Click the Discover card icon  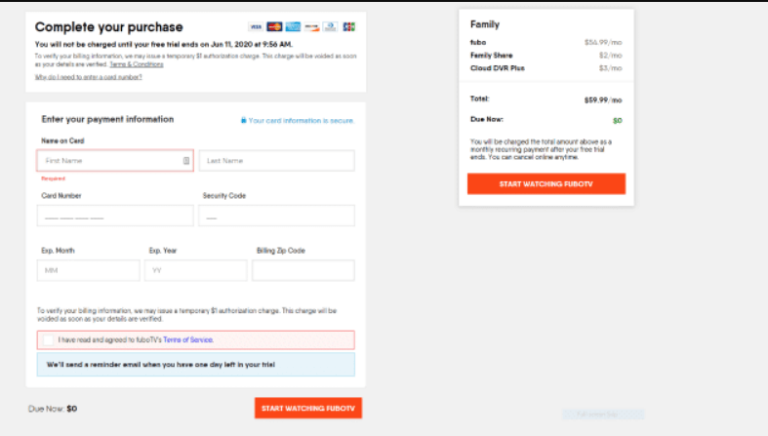[312, 27]
